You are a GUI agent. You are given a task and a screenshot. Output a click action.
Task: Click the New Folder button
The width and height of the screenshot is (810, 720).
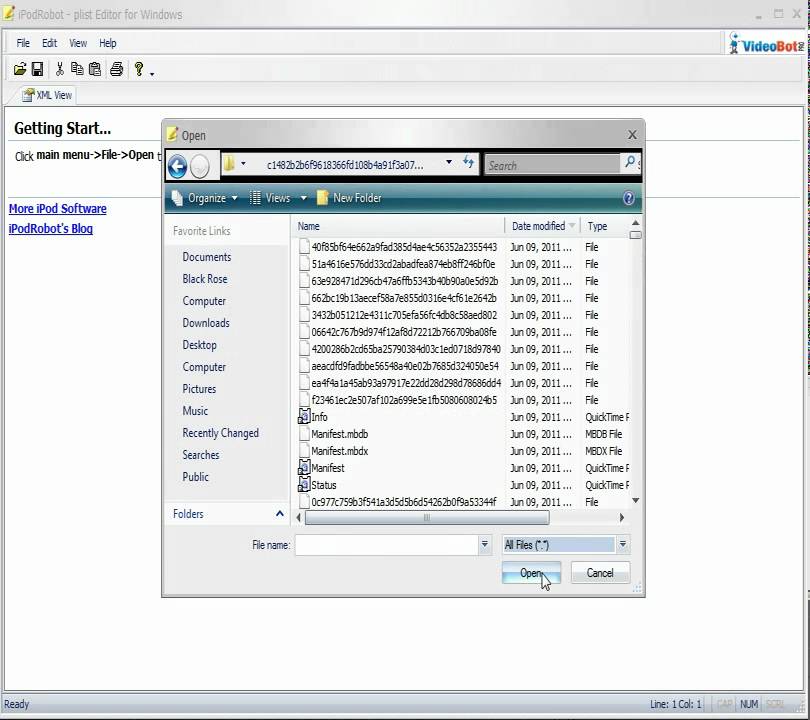pos(349,198)
